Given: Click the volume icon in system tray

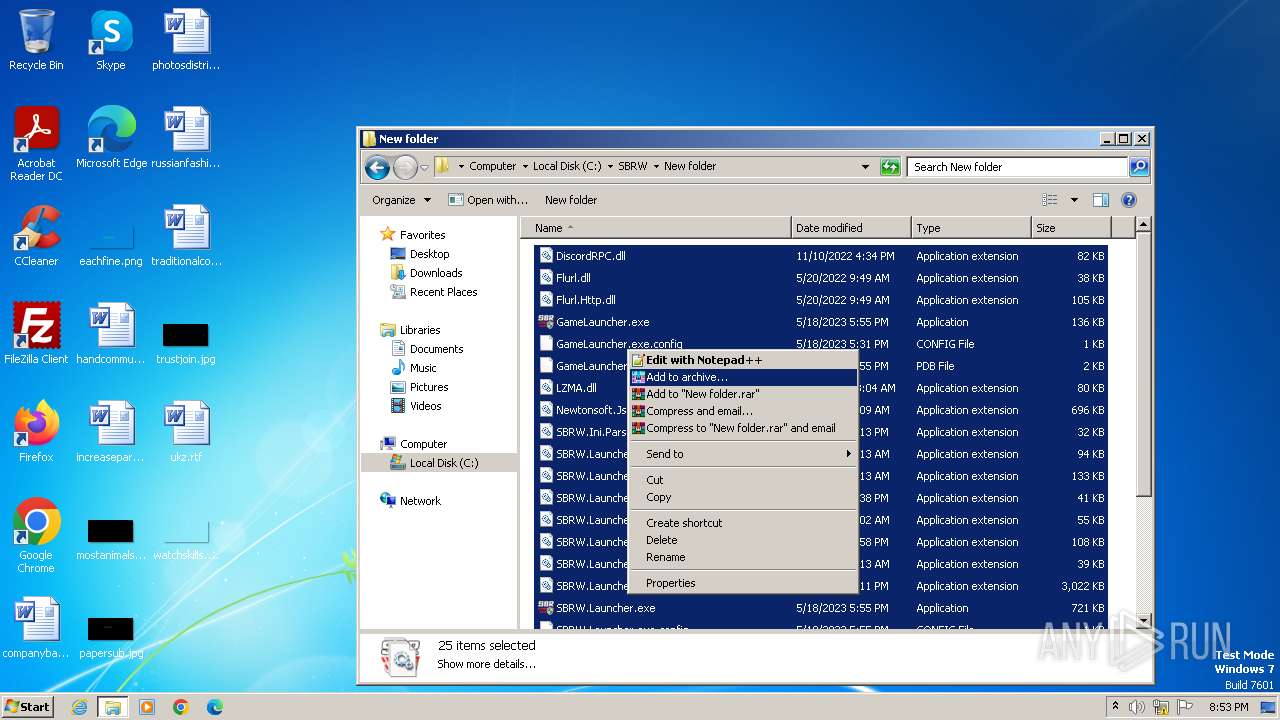Looking at the screenshot, I should 1136,707.
